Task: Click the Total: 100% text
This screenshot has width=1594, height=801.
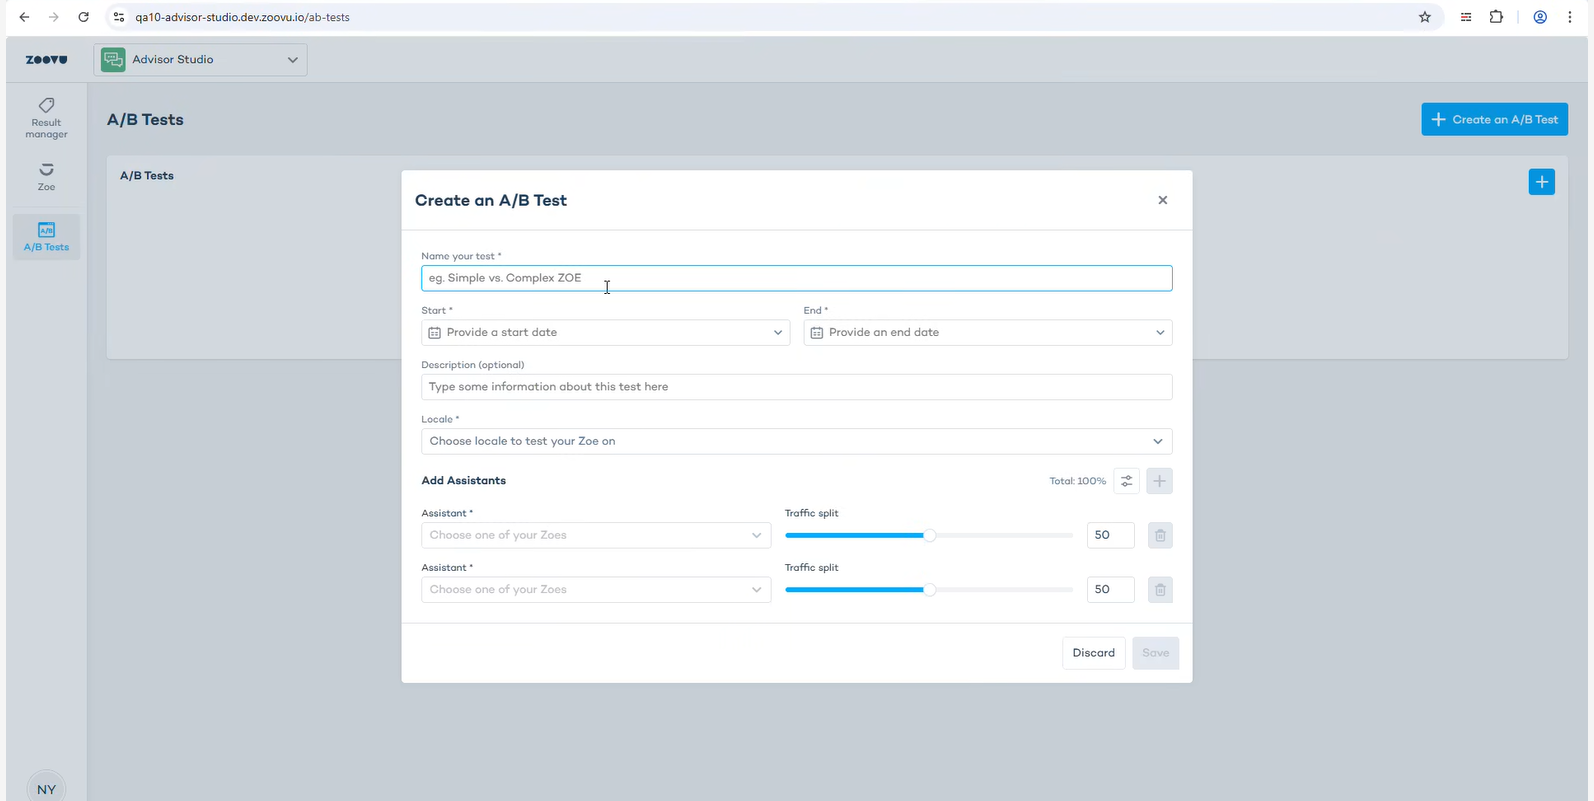Action: point(1077,481)
